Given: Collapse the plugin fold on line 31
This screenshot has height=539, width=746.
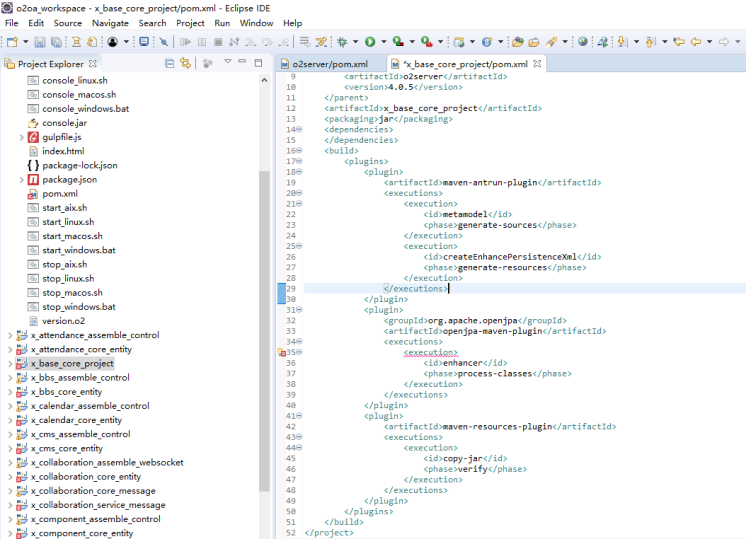Looking at the screenshot, I should coord(299,310).
